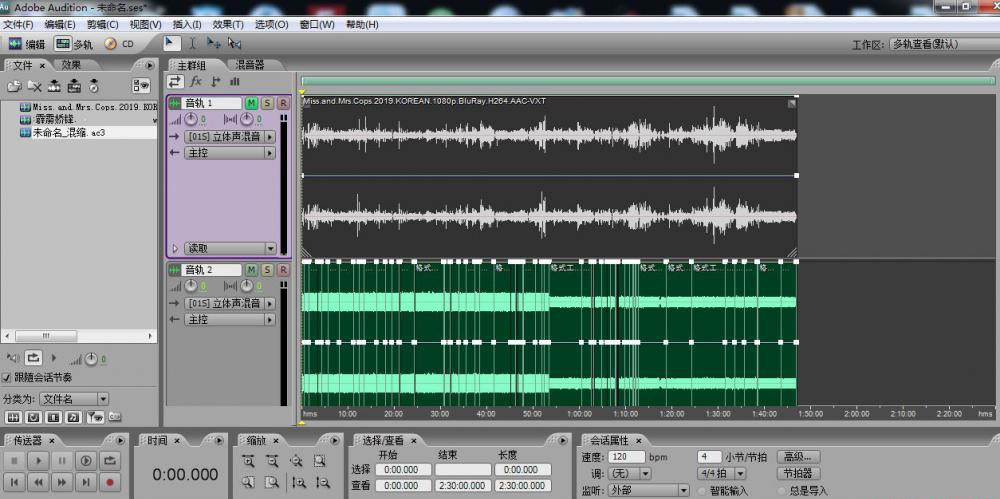
Task: Solo track 音轨 1
Action: pyautogui.click(x=267, y=103)
